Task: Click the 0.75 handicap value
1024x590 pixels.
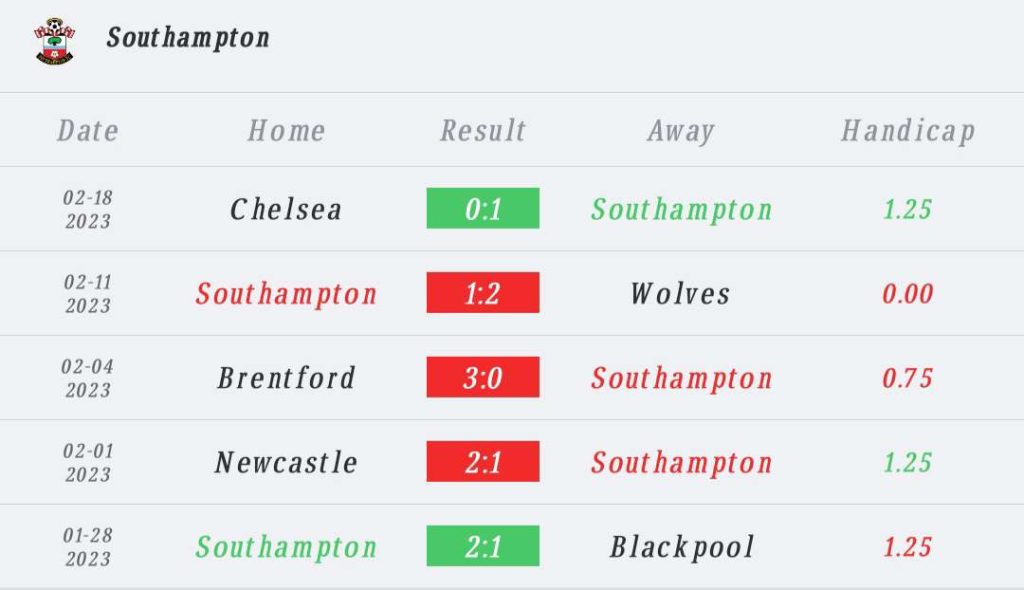Action: pos(908,378)
